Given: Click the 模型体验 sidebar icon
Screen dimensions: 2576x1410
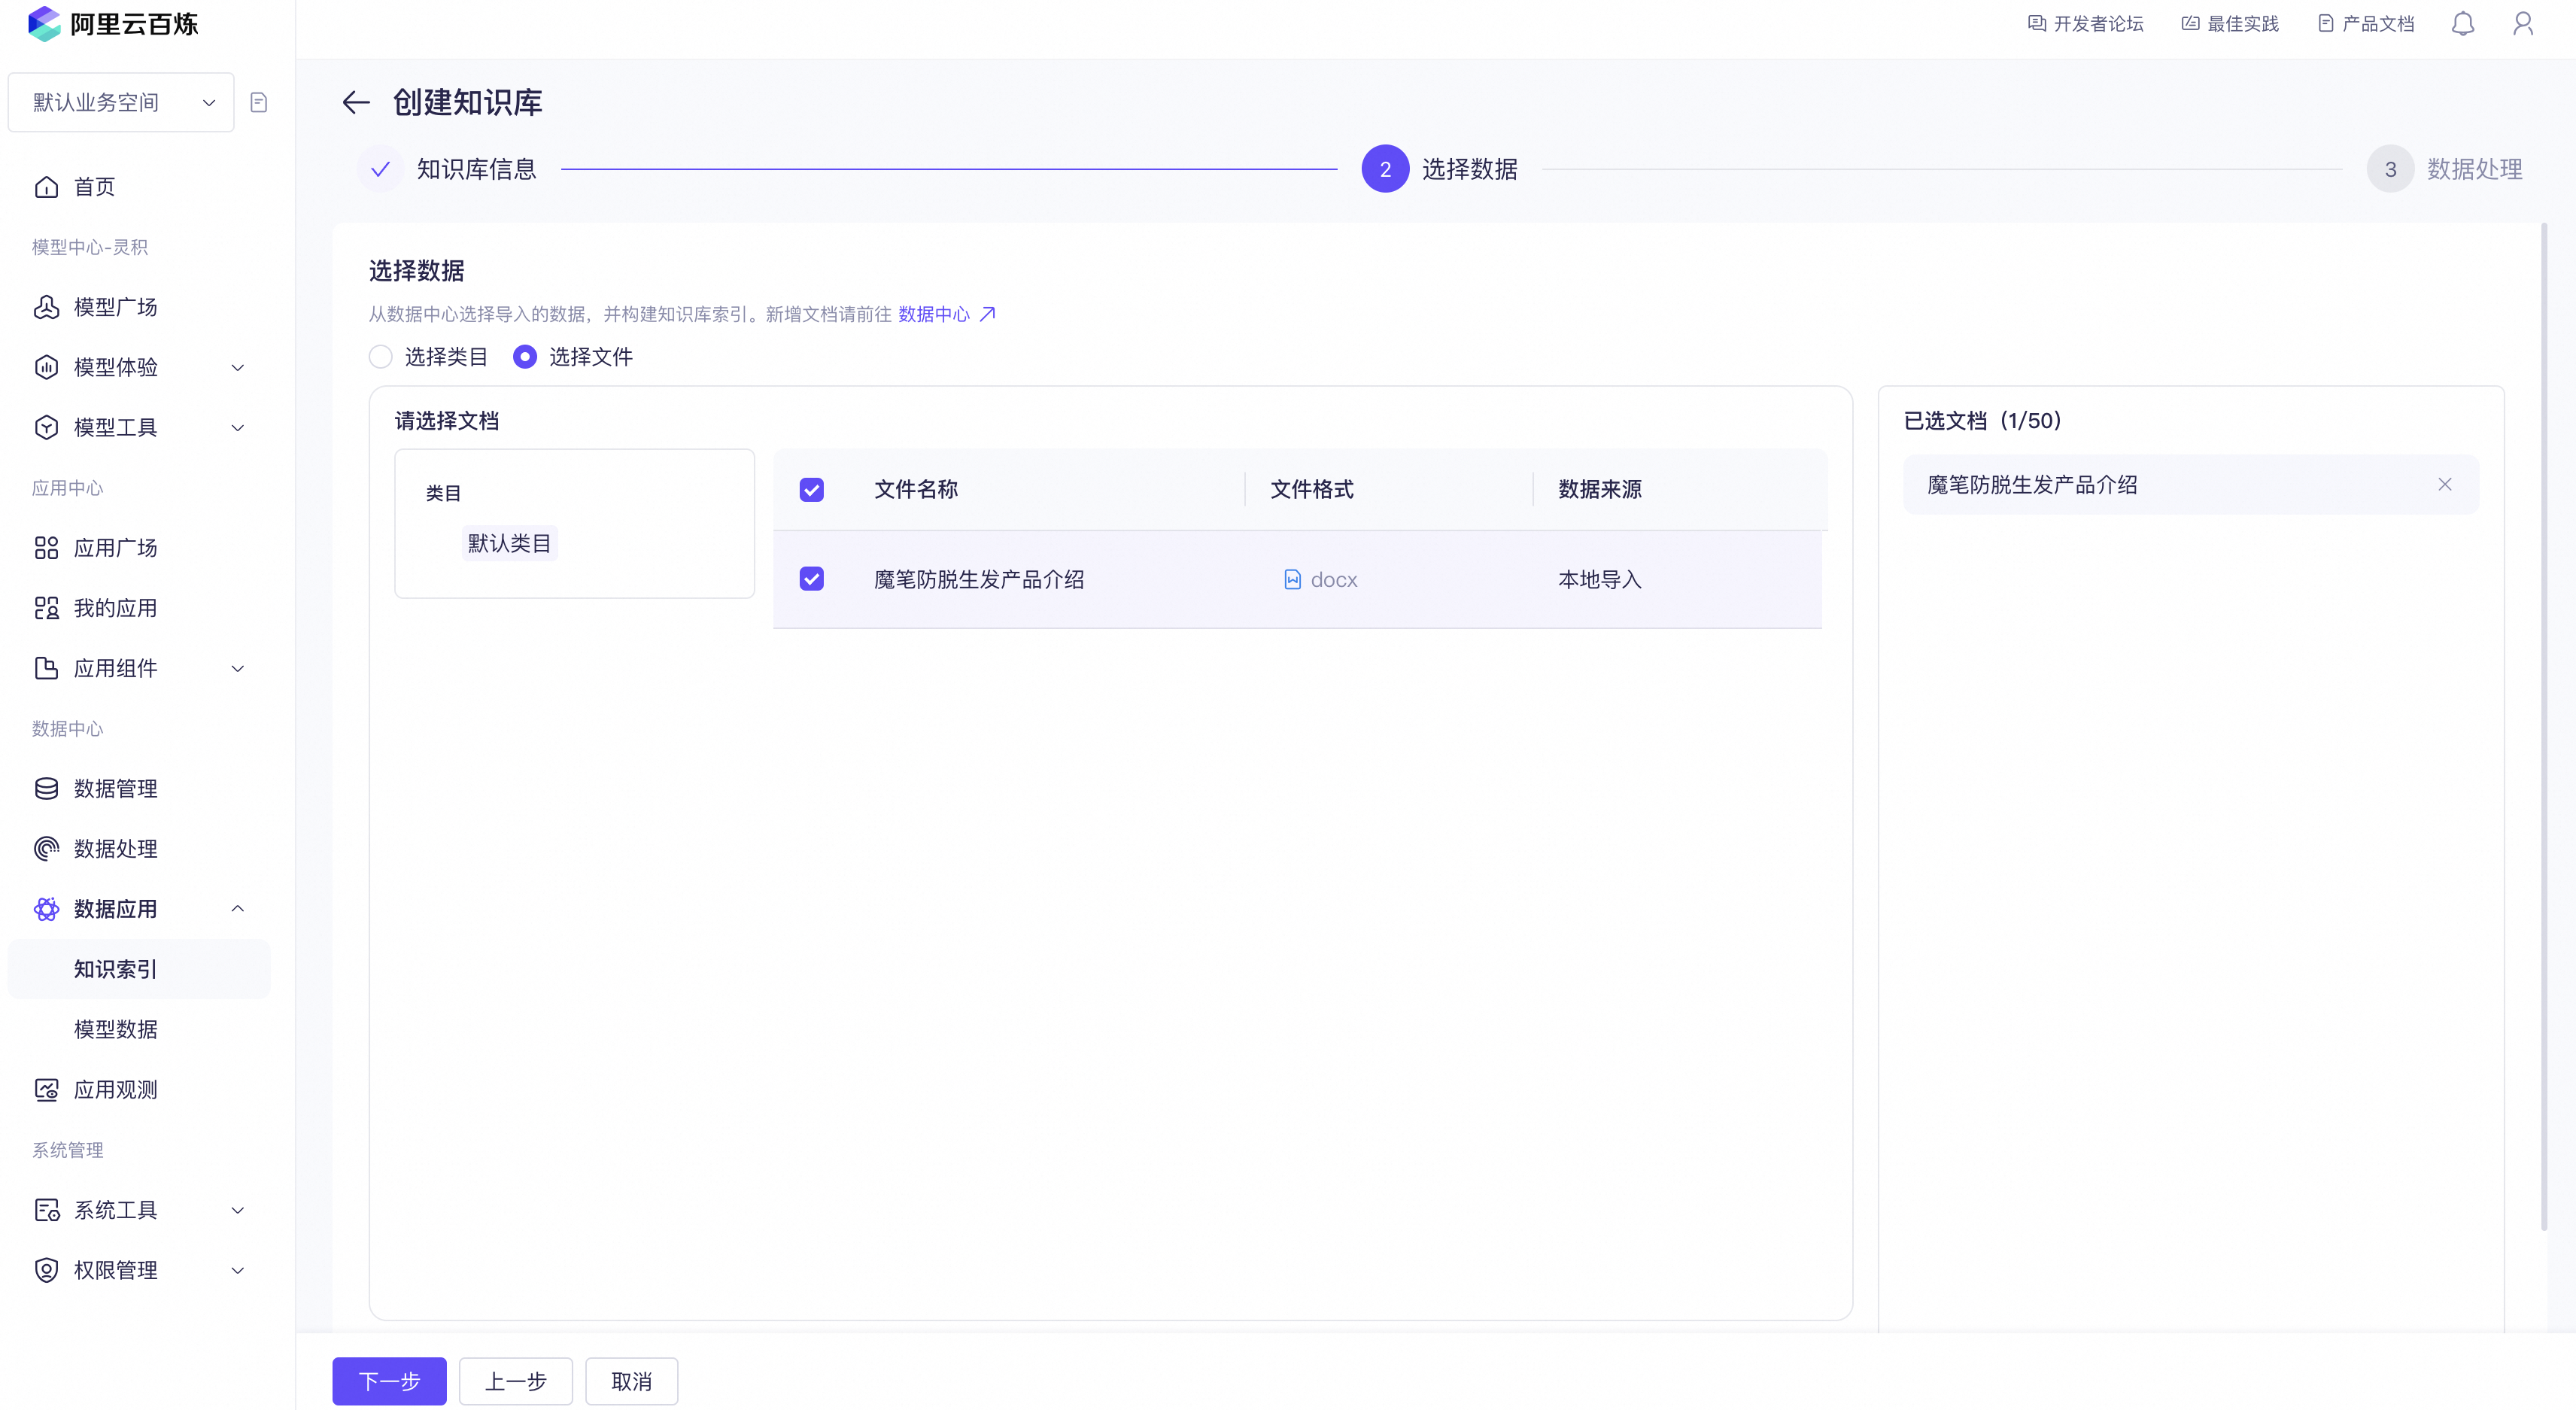Looking at the screenshot, I should (x=46, y=367).
